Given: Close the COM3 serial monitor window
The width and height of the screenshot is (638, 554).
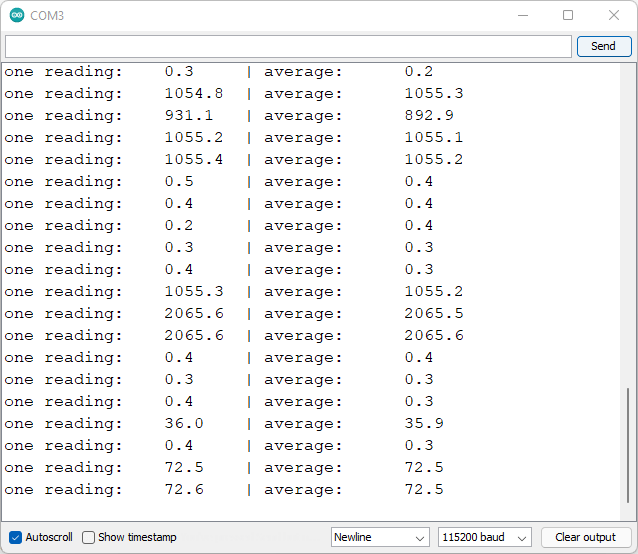Looking at the screenshot, I should pos(614,16).
